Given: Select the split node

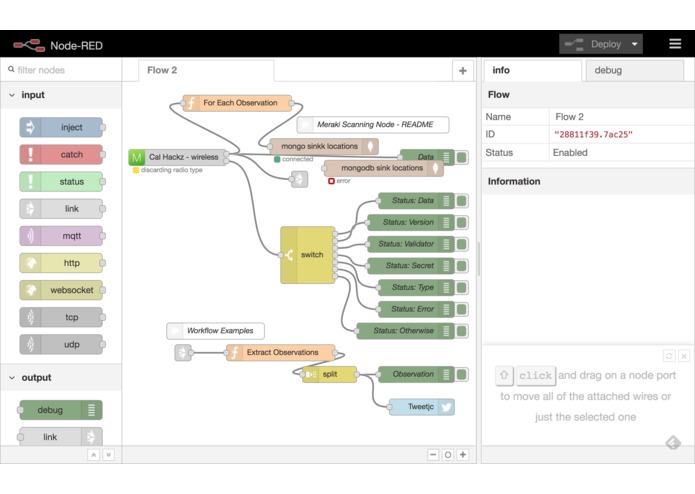Looking at the screenshot, I should coord(329,374).
